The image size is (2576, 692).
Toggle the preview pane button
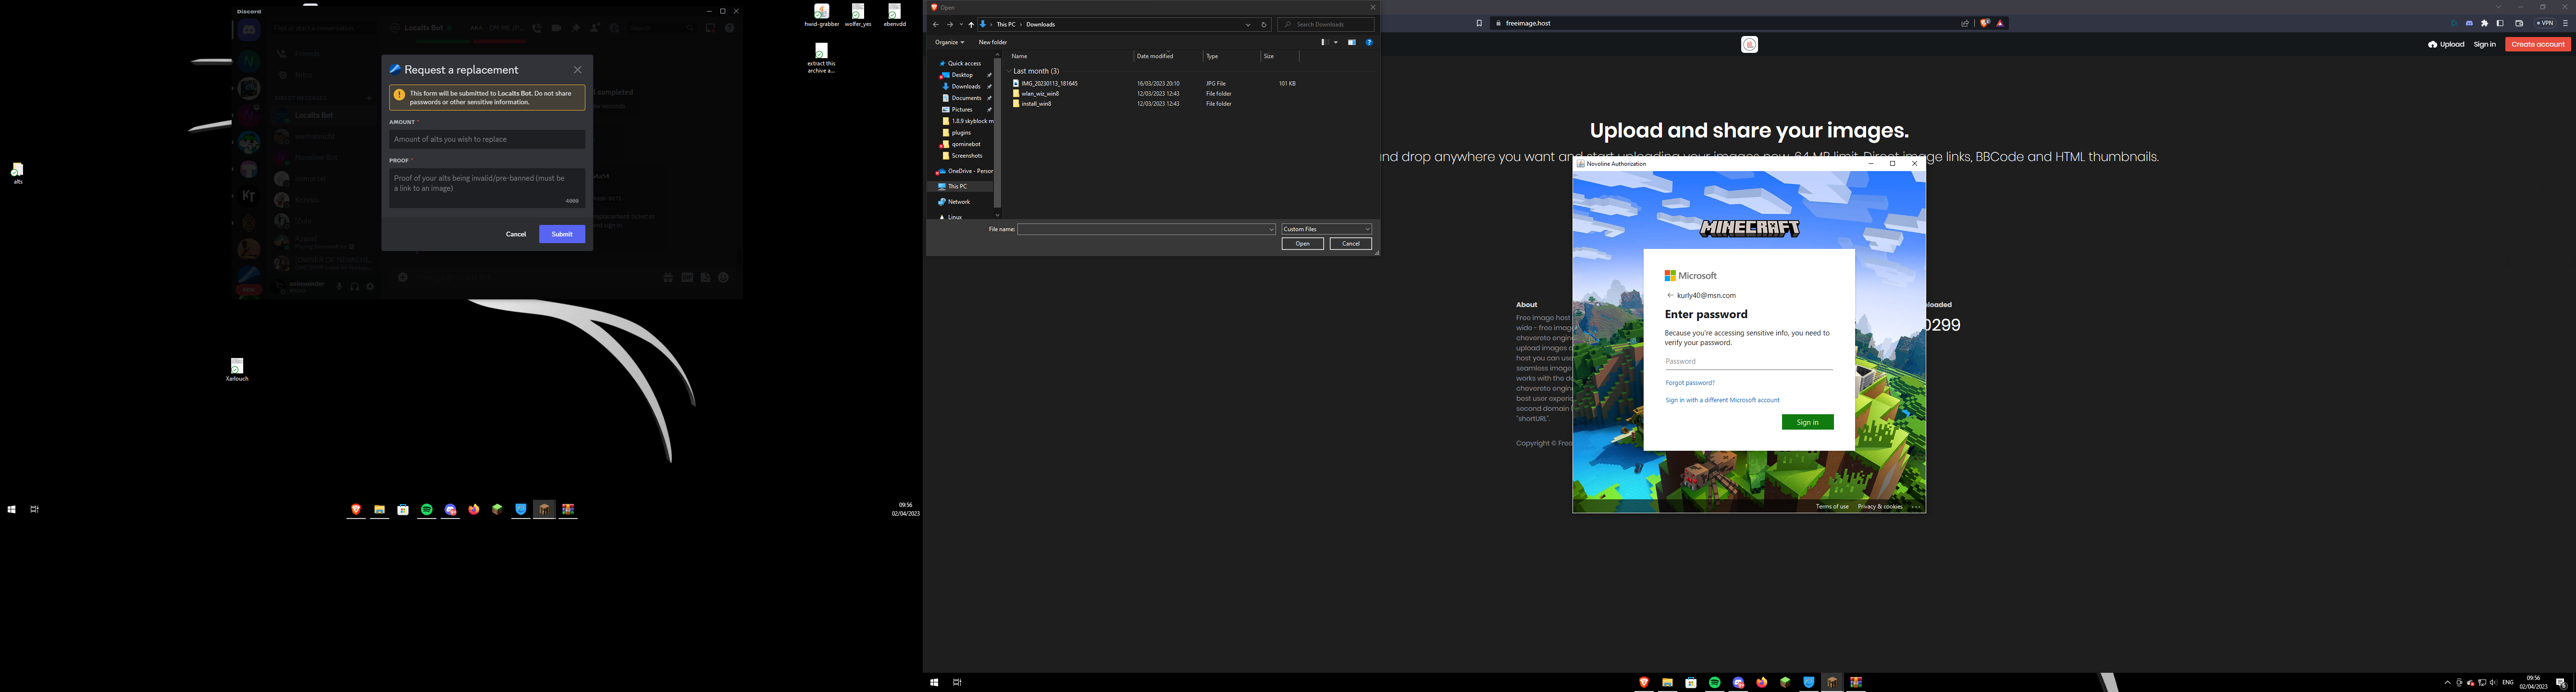point(1352,42)
